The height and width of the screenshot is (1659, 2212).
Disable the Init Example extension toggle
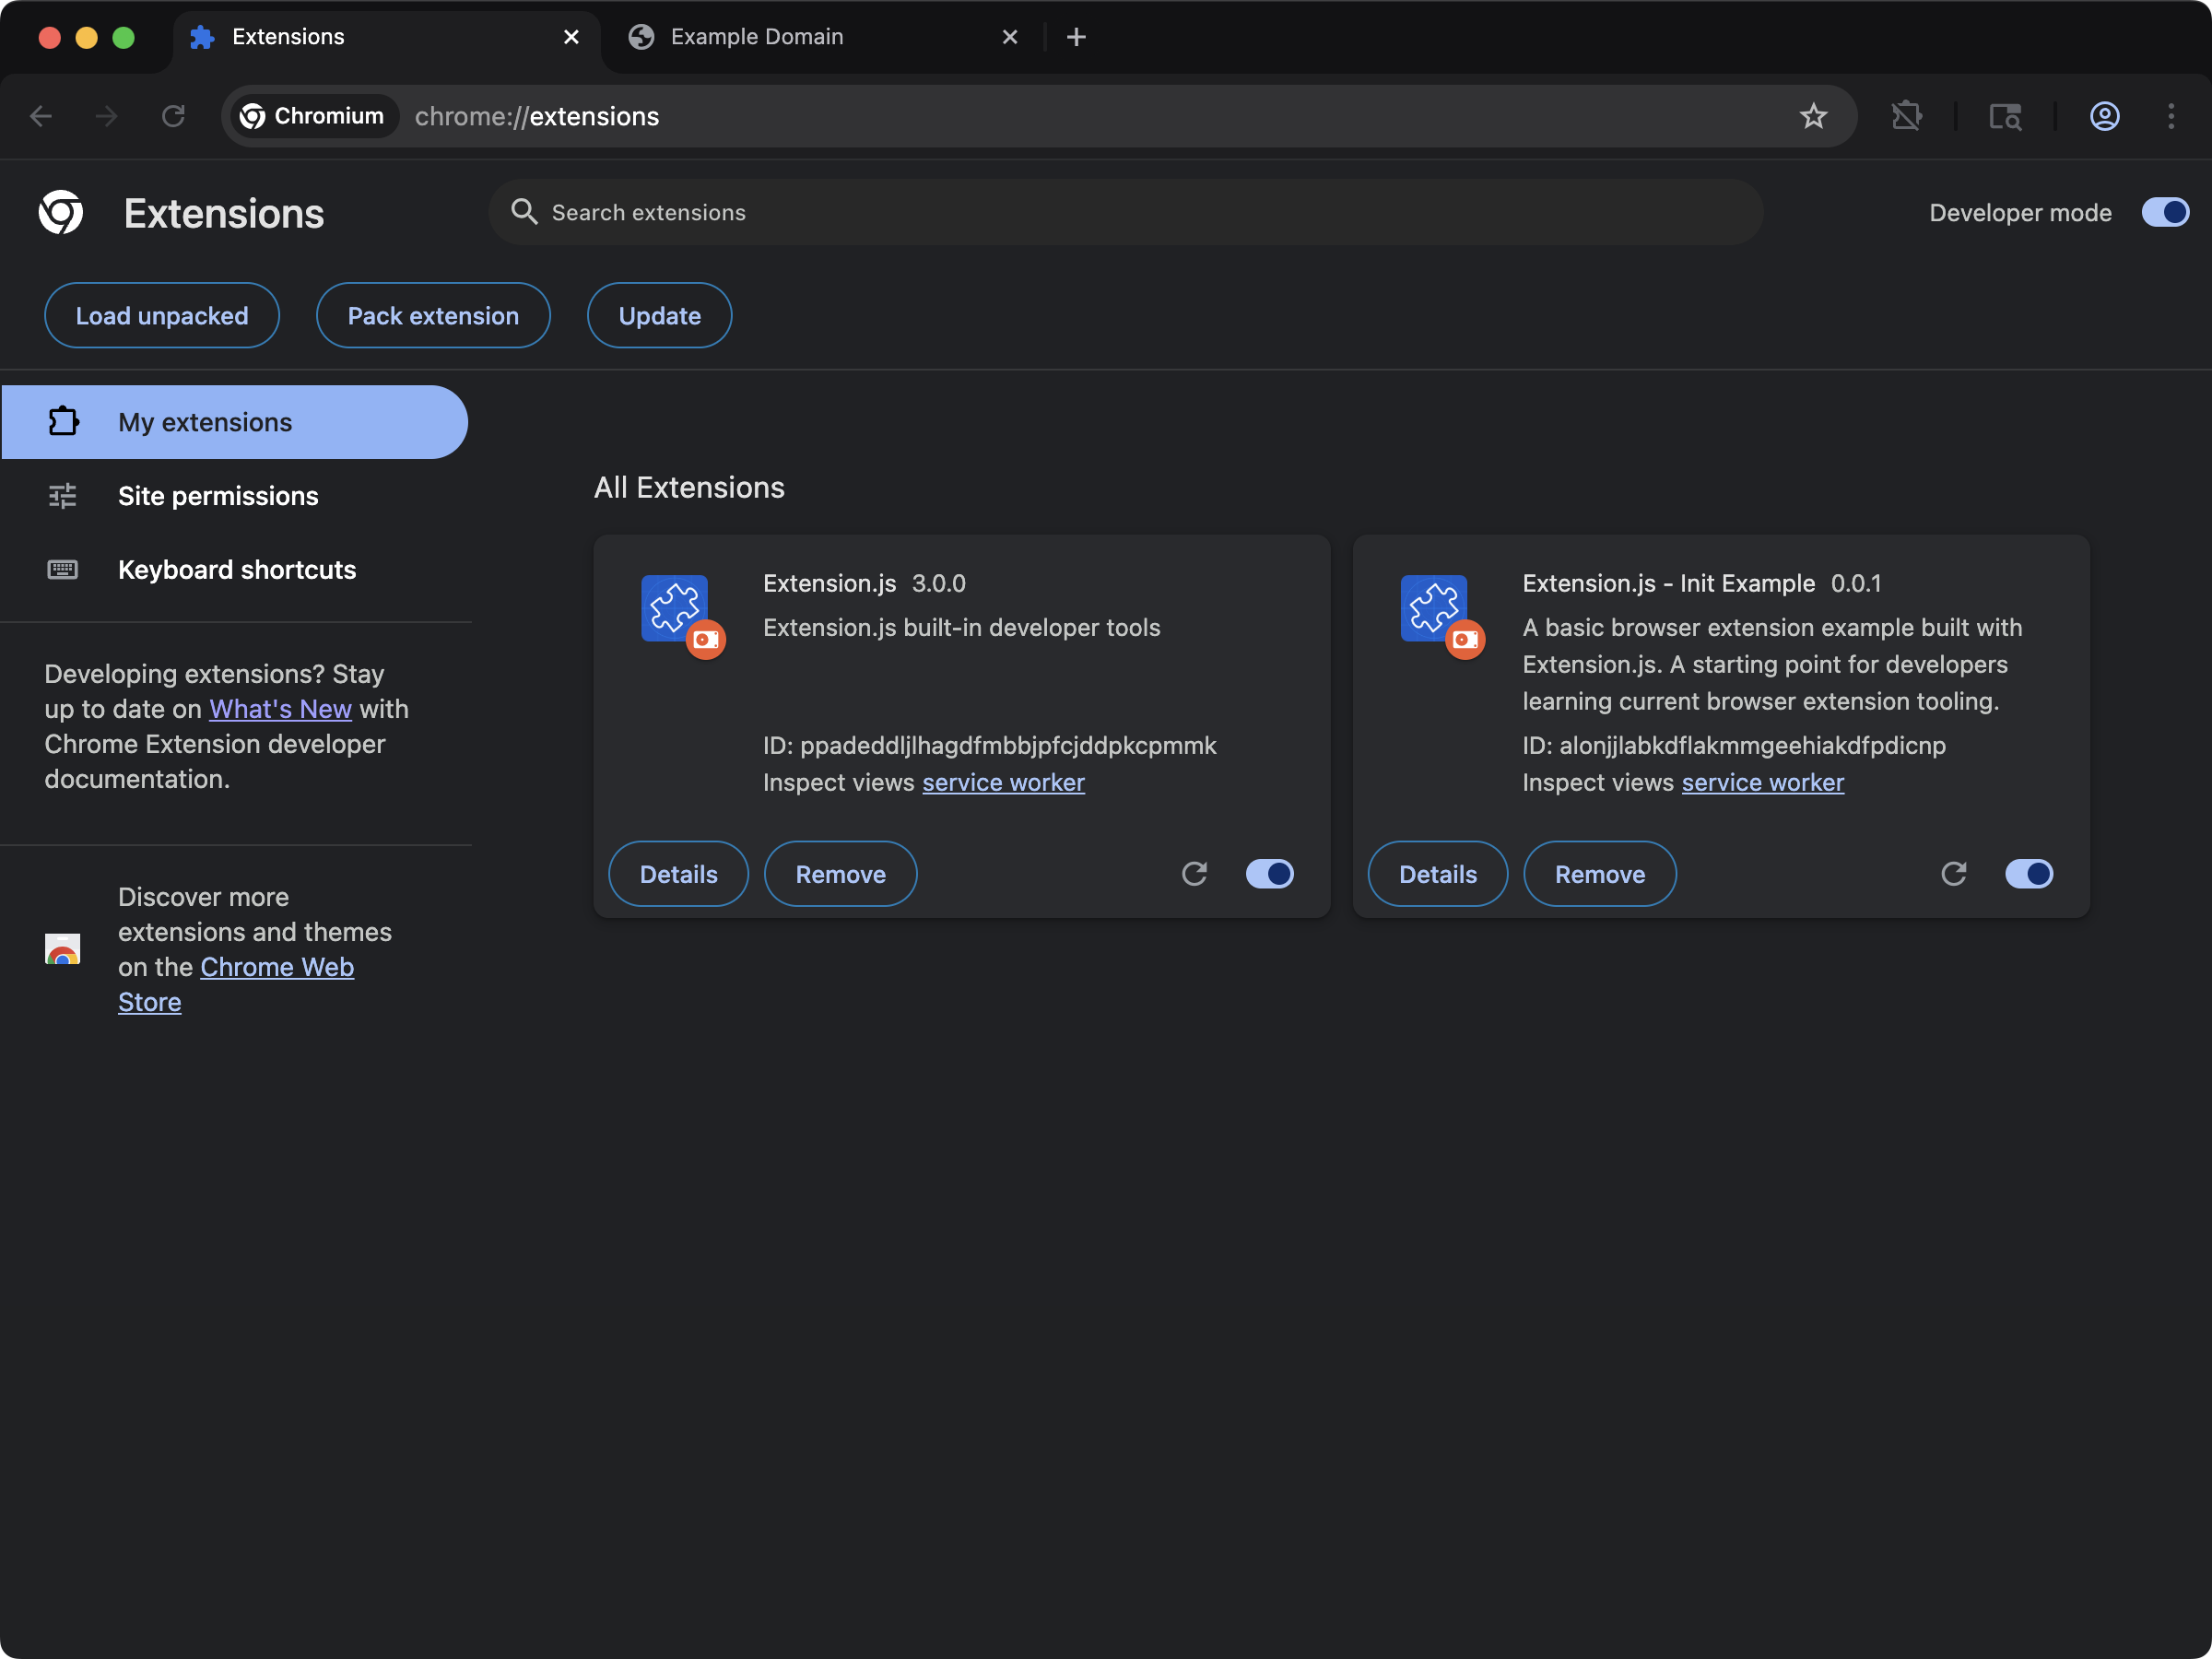coord(2028,874)
